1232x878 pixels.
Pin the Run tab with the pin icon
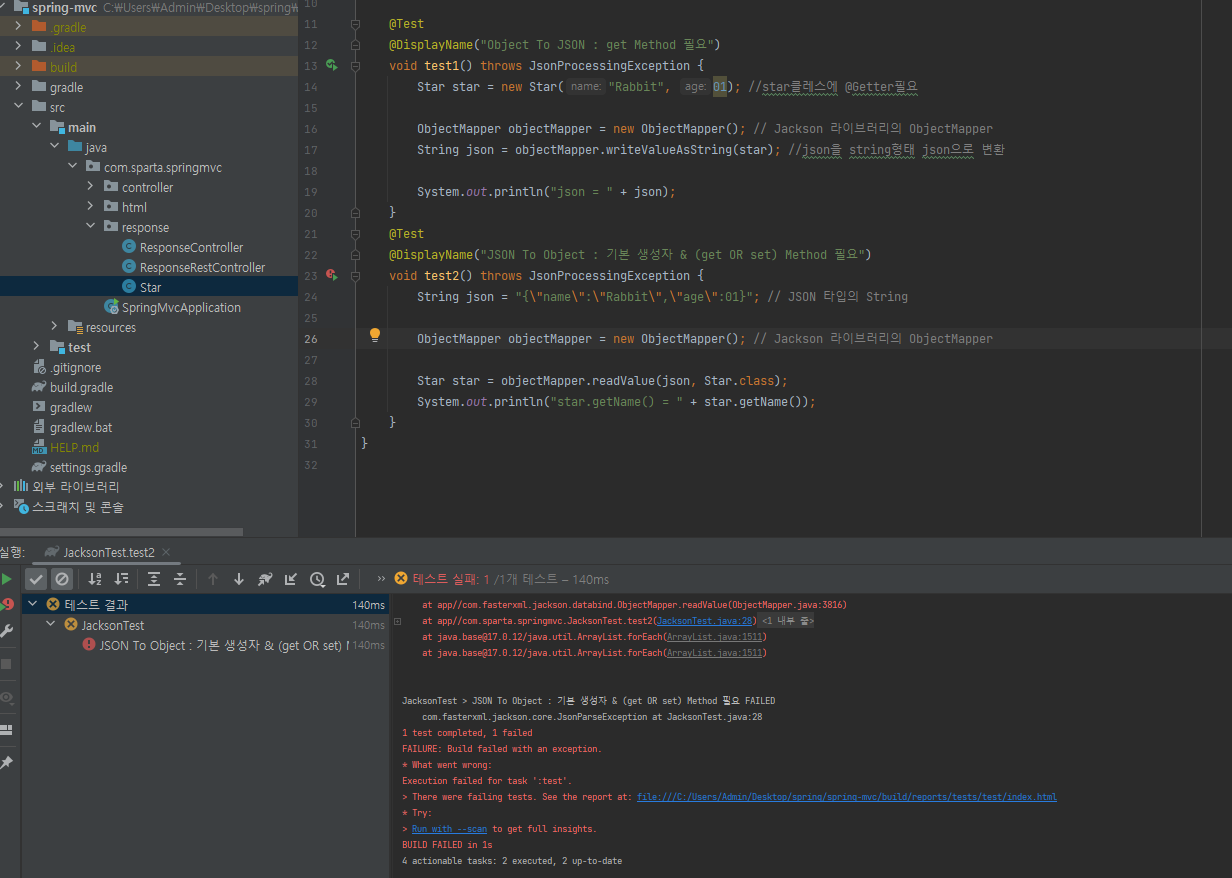click(x=7, y=763)
